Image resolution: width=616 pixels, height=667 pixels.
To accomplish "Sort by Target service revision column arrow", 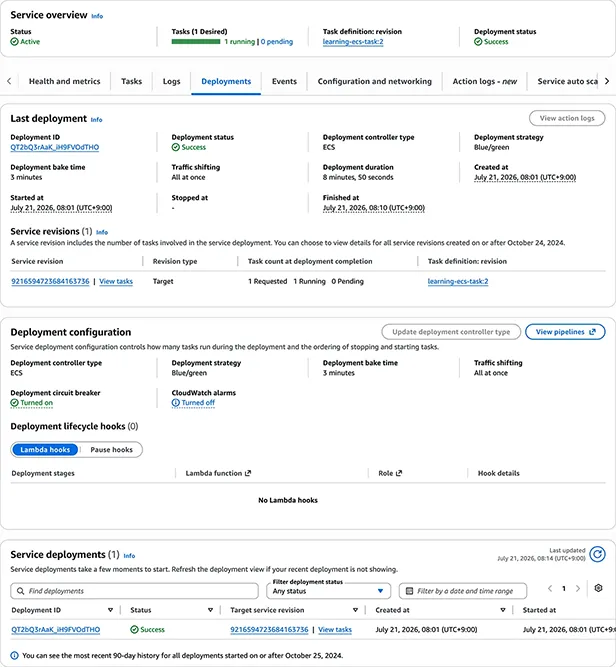I will coord(355,610).
